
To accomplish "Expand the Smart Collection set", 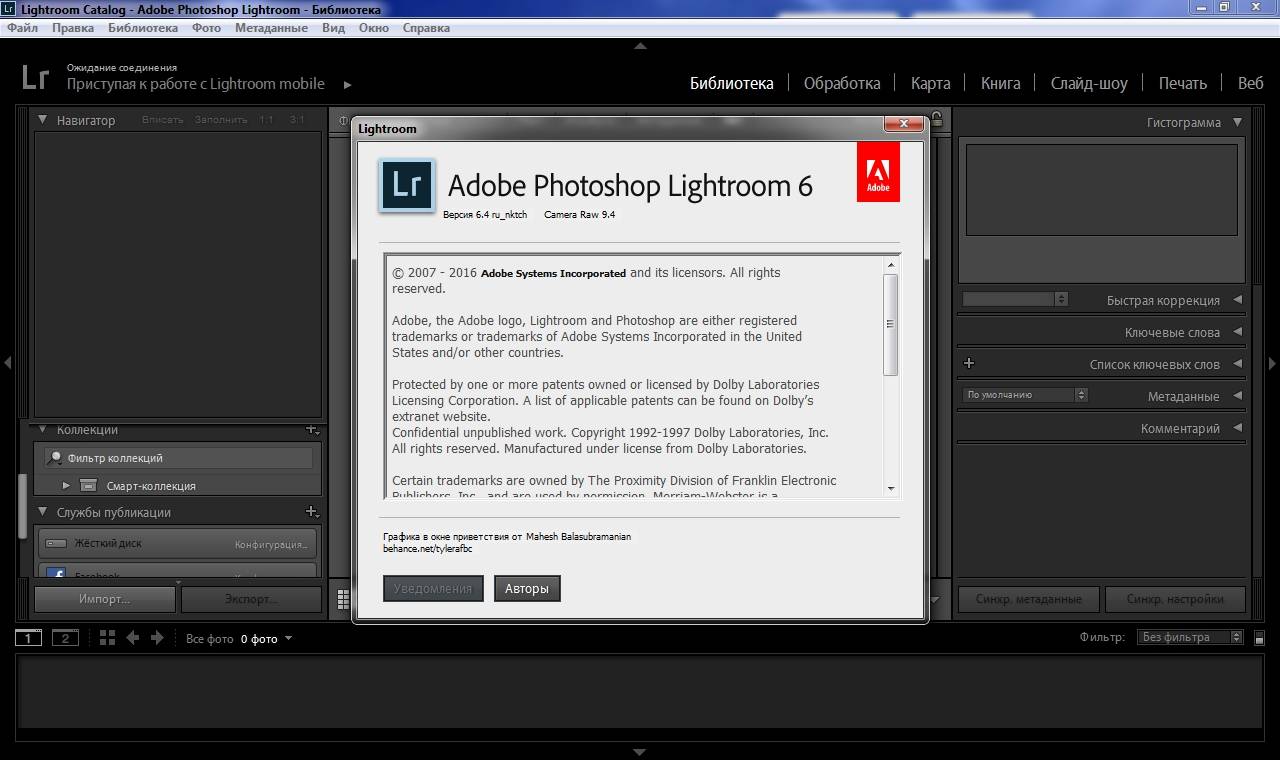I will pos(66,486).
